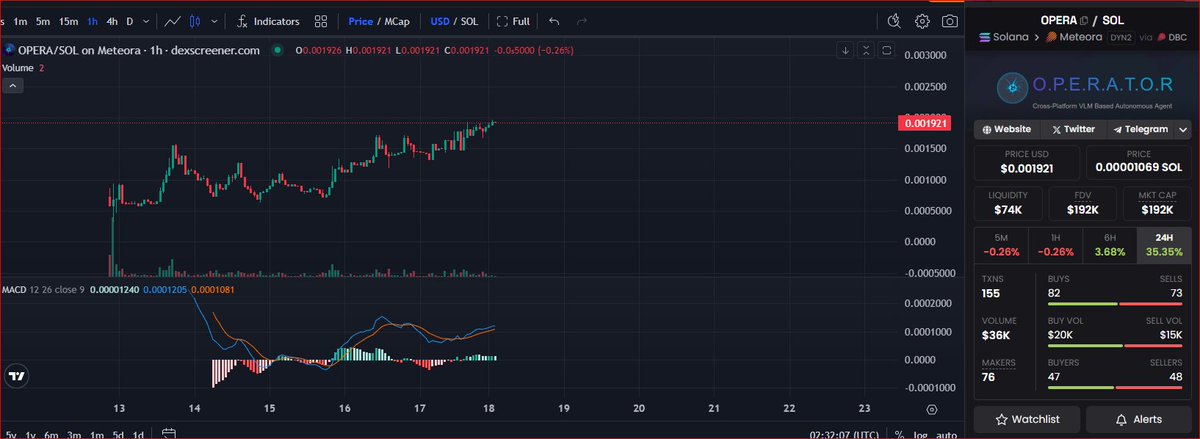Click the collapse pane icon
Image resolution: width=1200 pixels, height=439 pixels.
[x=866, y=49]
